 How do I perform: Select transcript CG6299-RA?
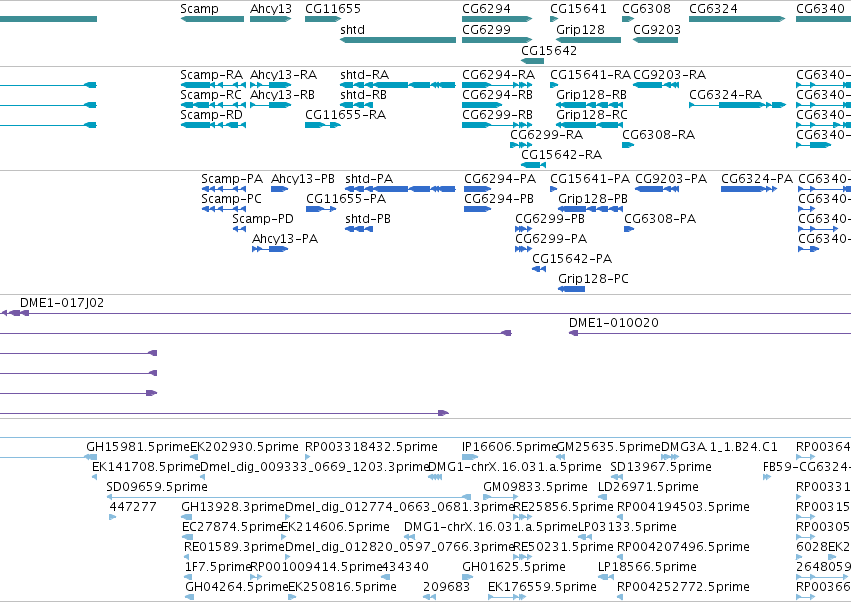tap(521, 145)
